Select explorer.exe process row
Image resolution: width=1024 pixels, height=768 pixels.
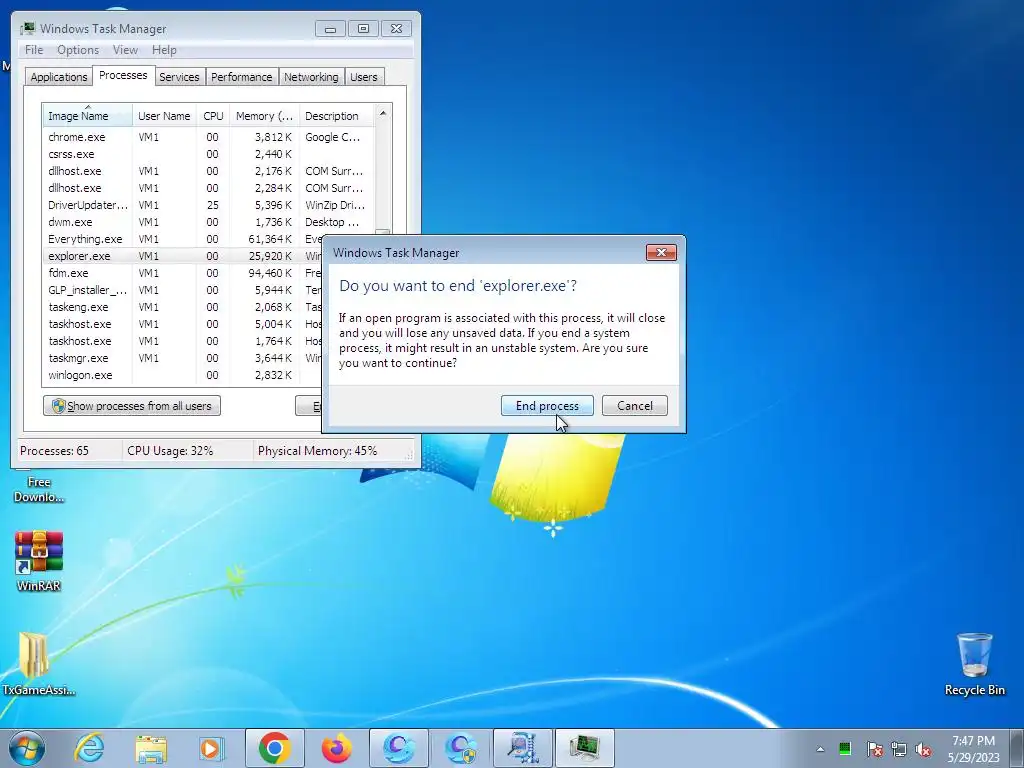(x=182, y=256)
